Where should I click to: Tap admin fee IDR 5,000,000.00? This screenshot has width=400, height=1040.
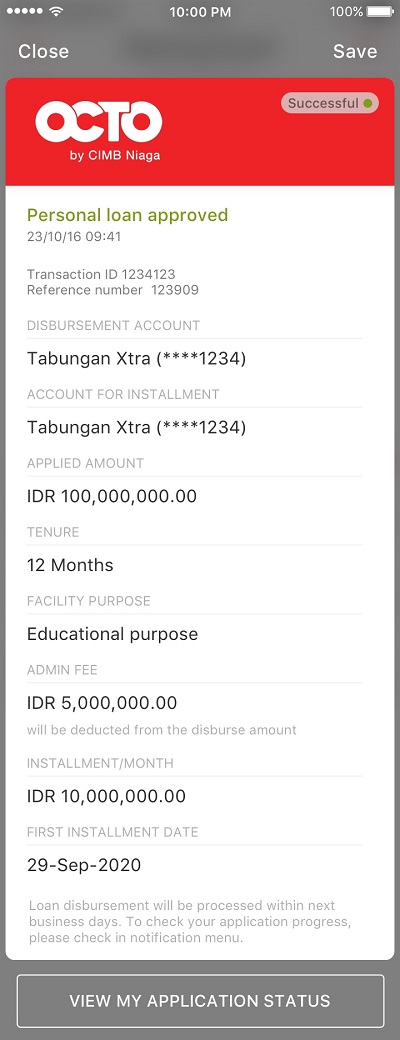point(102,702)
